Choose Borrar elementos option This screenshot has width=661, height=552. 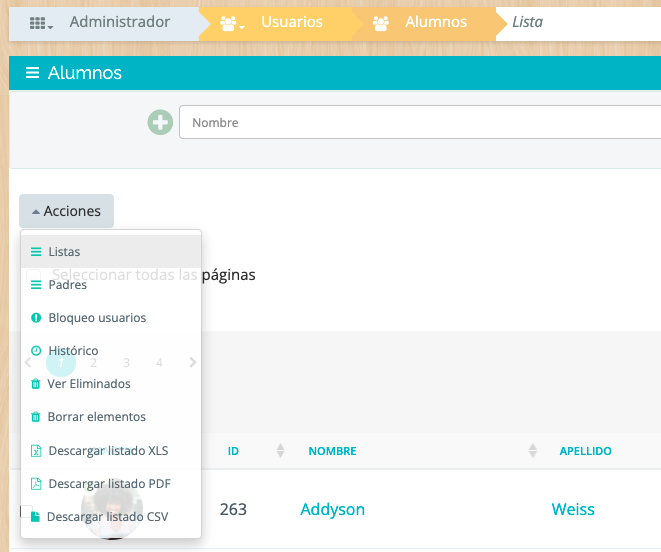tap(111, 417)
